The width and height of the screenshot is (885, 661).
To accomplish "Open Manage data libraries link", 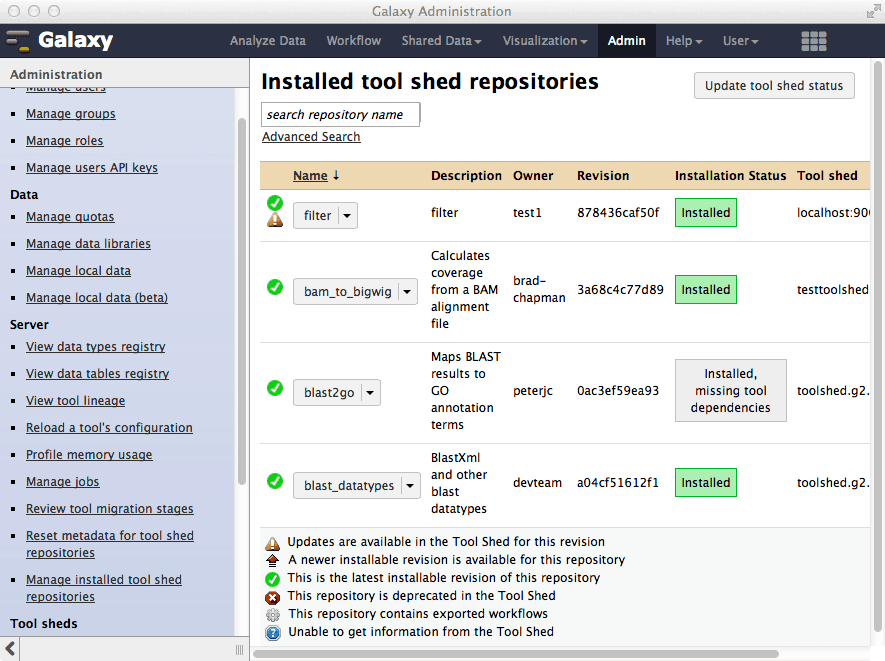I will (88, 244).
